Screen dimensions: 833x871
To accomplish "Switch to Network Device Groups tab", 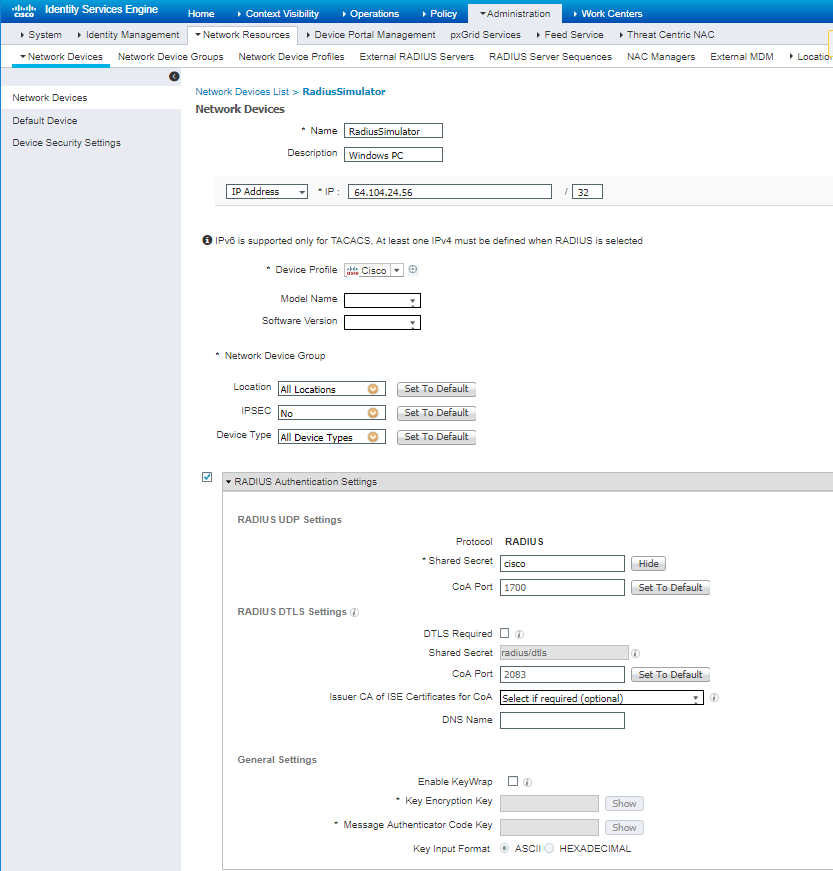I will tap(170, 57).
